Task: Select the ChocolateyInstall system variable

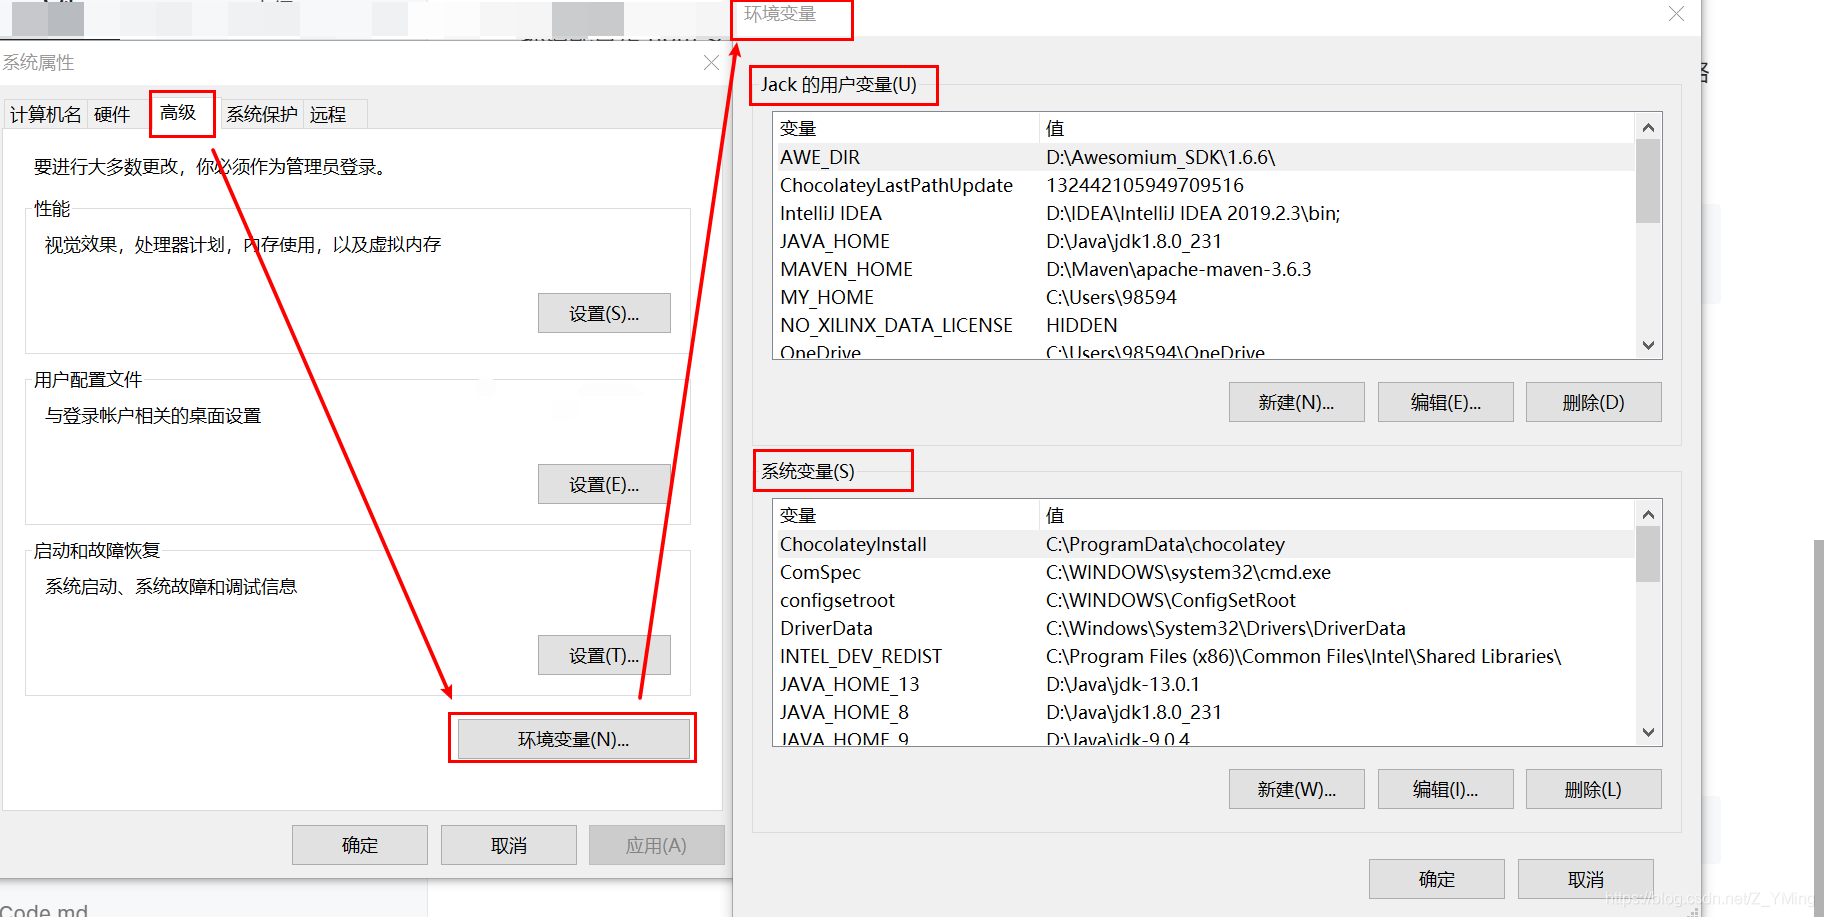Action: point(1205,544)
